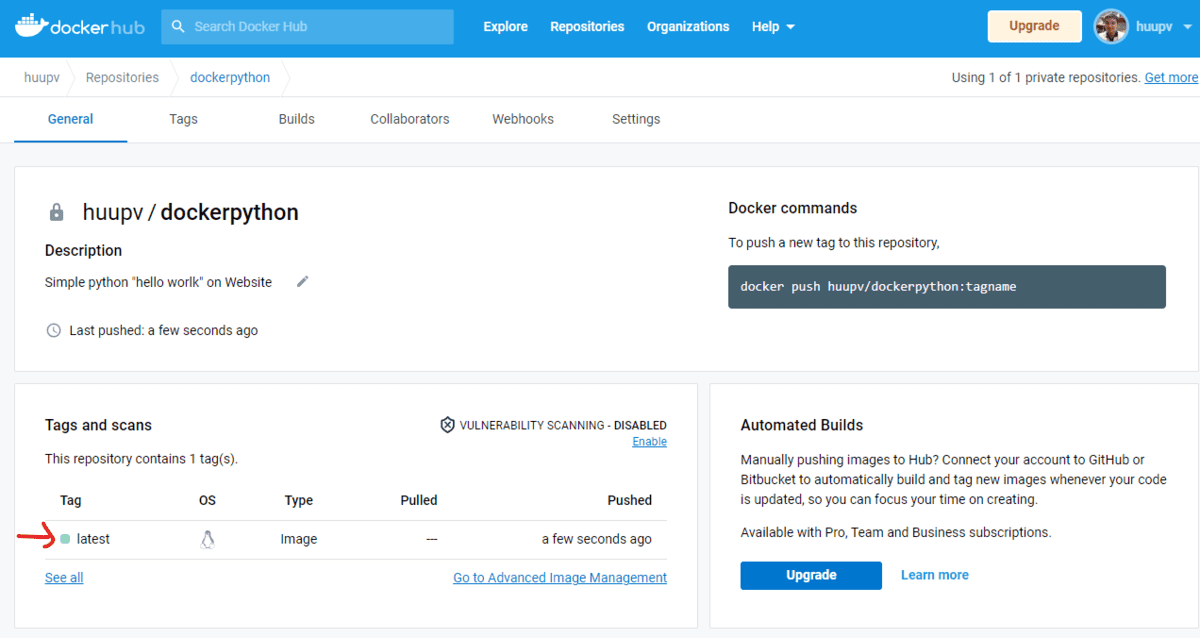Click the Linux penguin OS icon for latest tag
The width and height of the screenshot is (1200, 638).
(x=207, y=538)
